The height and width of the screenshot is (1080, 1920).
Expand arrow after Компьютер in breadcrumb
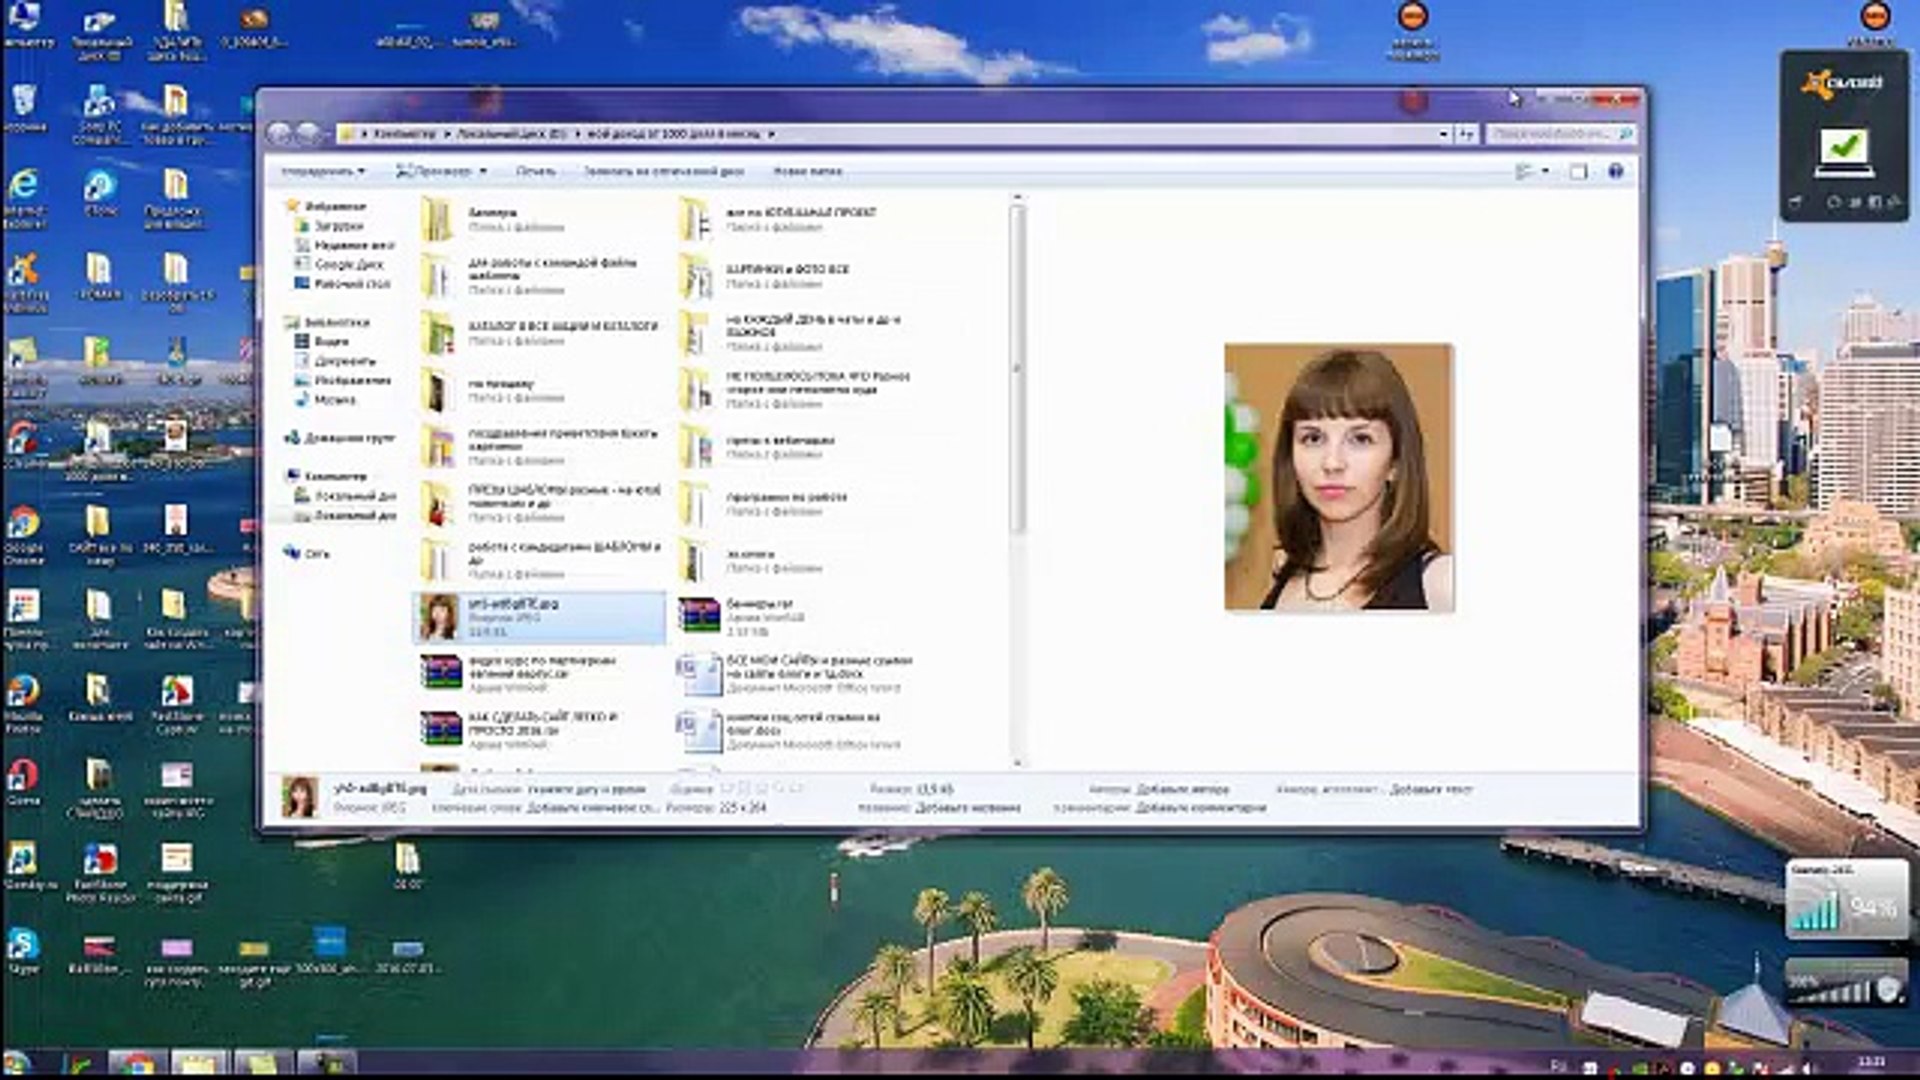tap(446, 133)
